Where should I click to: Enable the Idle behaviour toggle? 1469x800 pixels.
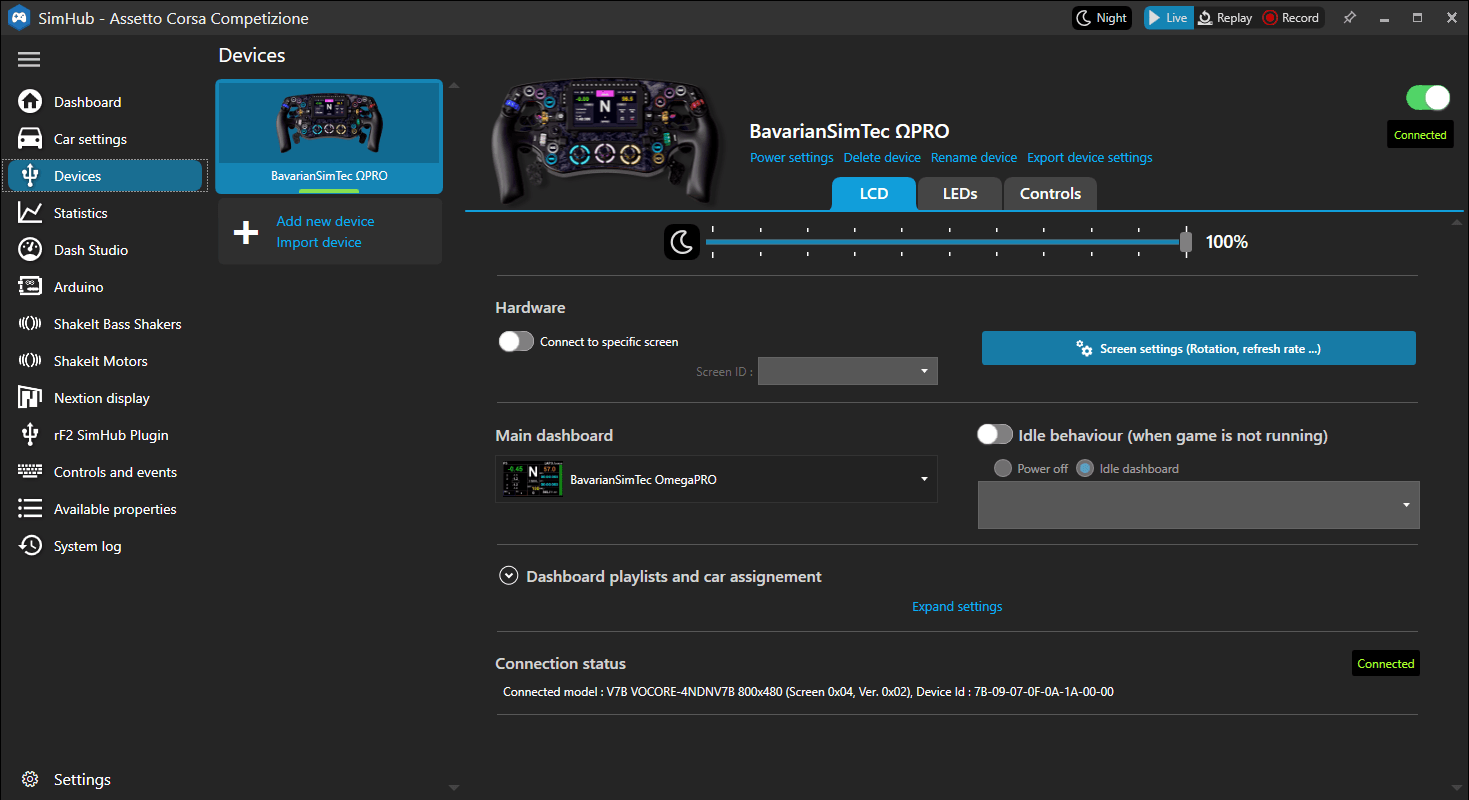[x=995, y=435]
